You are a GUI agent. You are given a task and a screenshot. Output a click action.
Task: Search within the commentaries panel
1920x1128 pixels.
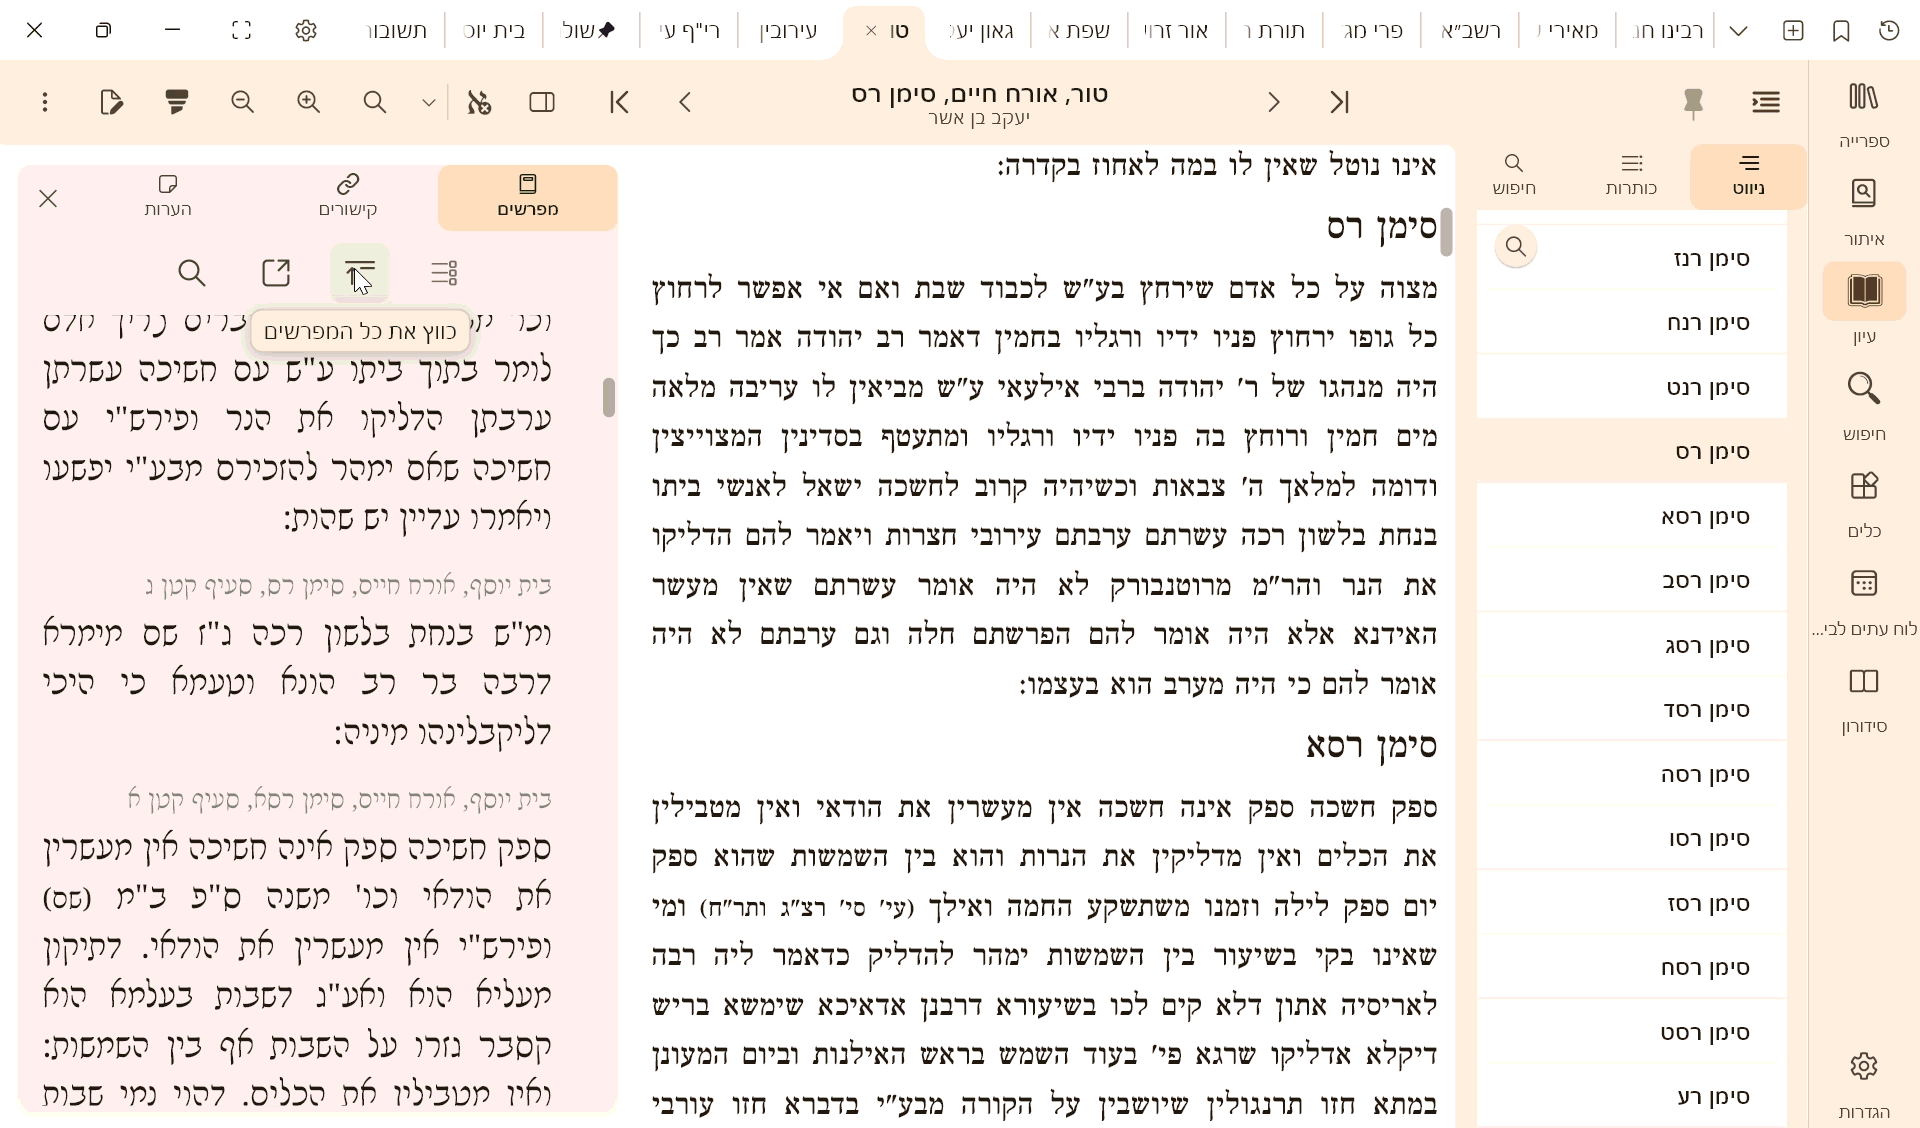pyautogui.click(x=192, y=272)
